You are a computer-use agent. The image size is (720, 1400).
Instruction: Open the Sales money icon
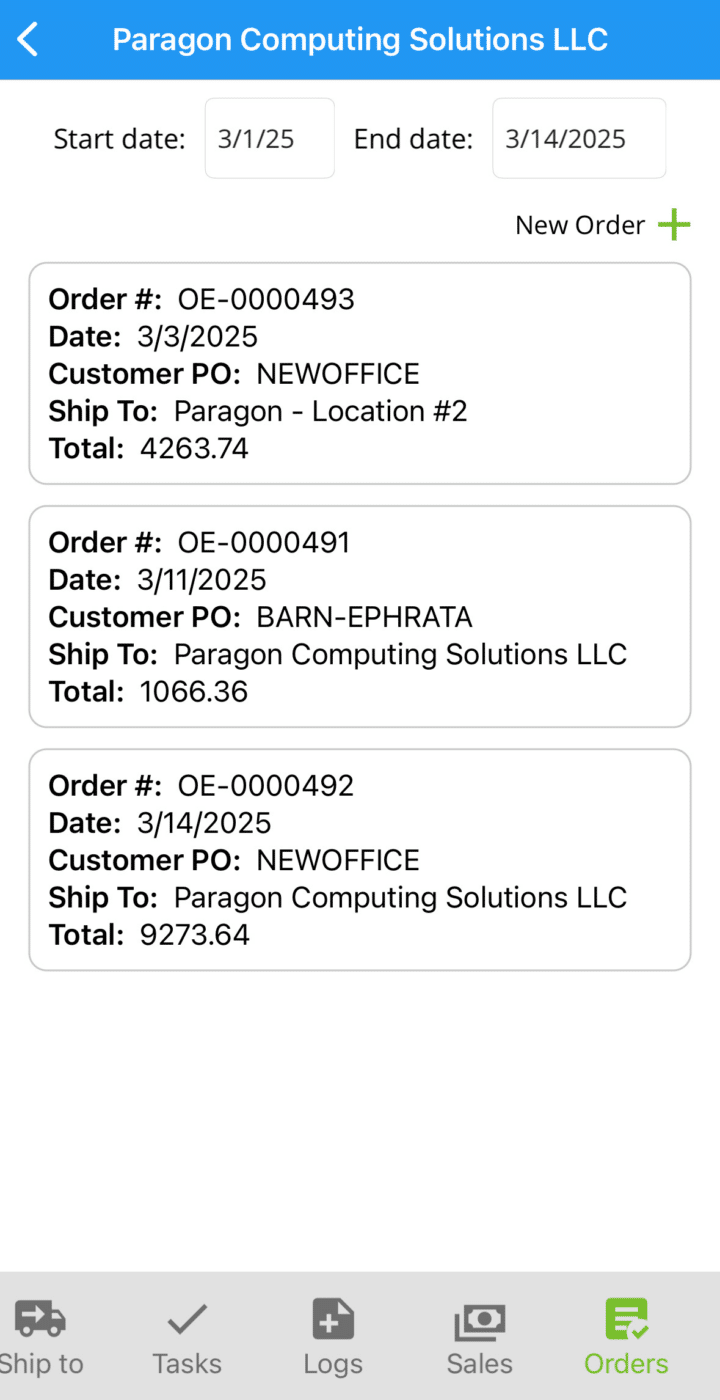(x=480, y=1321)
